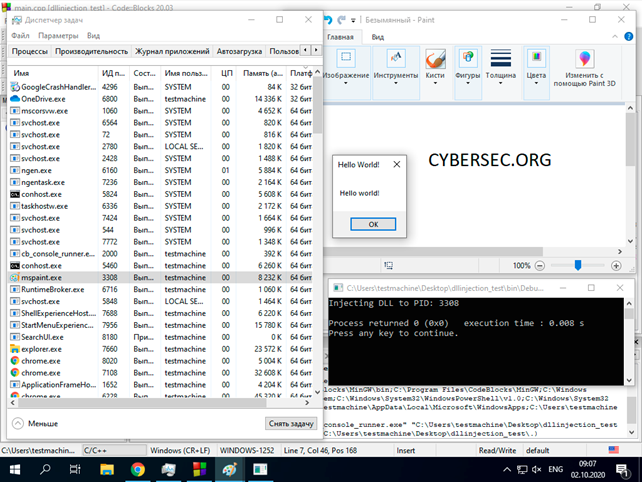642x482 pixels.
Task: Sort by the Память column header
Action: (x=262, y=73)
